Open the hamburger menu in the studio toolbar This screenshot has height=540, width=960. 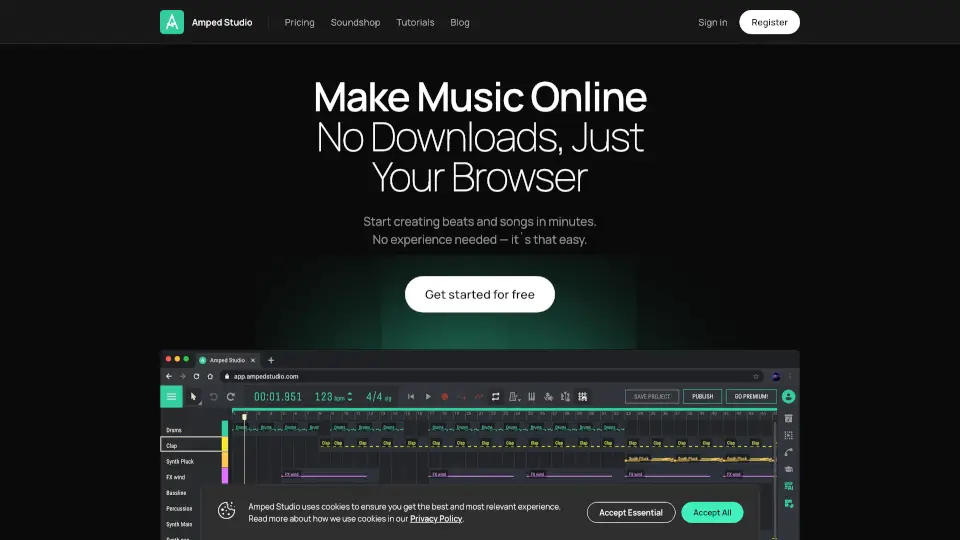click(171, 397)
